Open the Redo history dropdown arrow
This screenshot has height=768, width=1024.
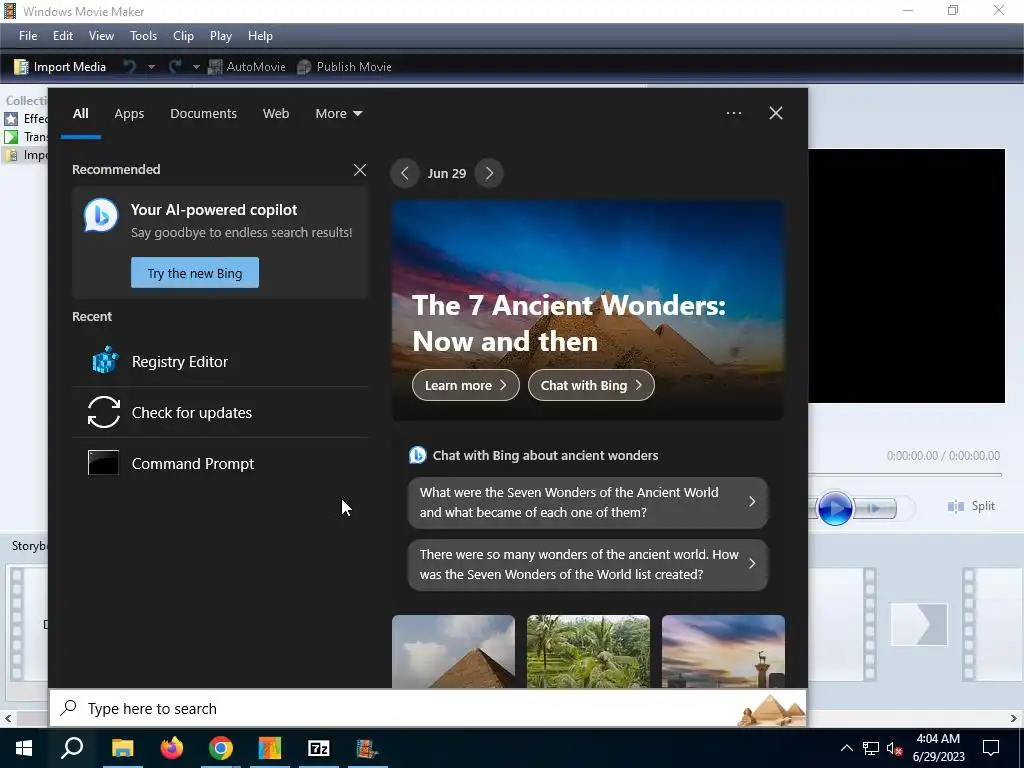click(x=196, y=67)
